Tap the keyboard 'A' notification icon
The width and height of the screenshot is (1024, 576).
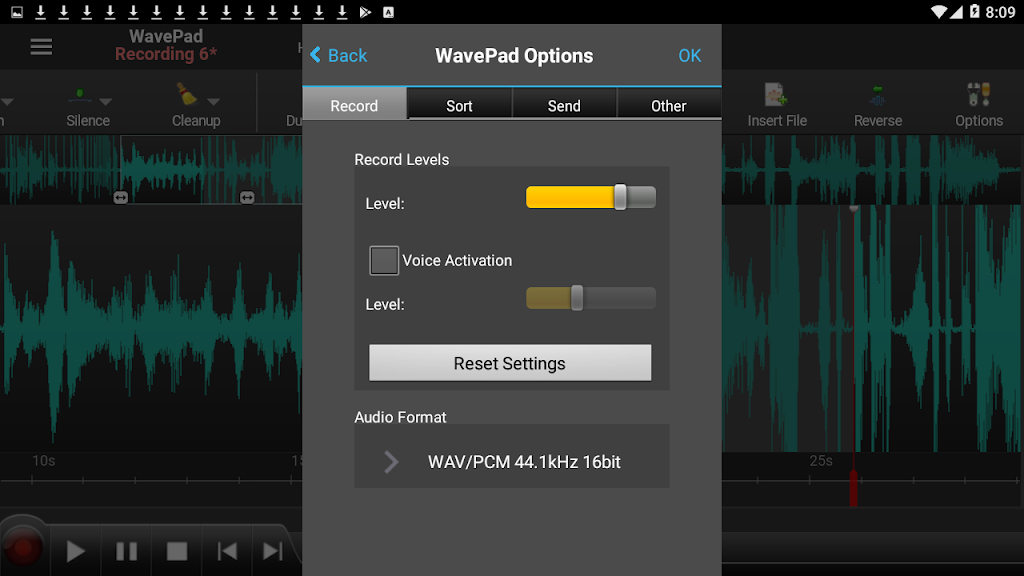pos(389,12)
